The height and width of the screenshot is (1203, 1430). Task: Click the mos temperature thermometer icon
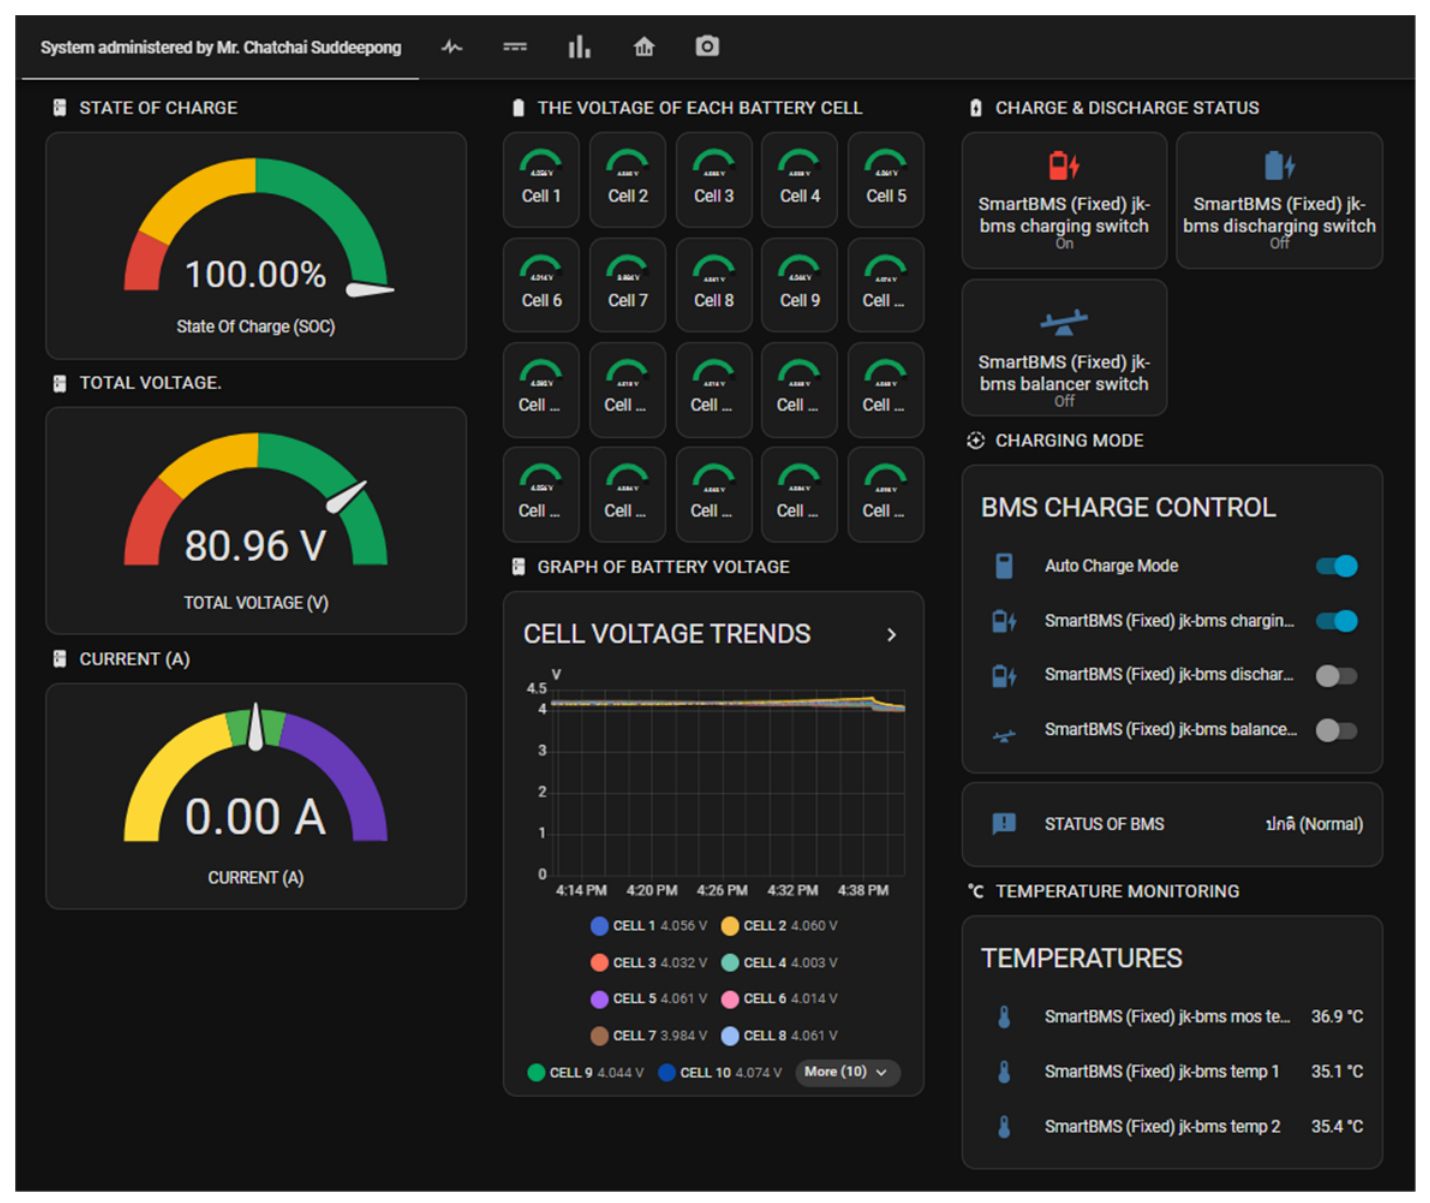1004,1017
